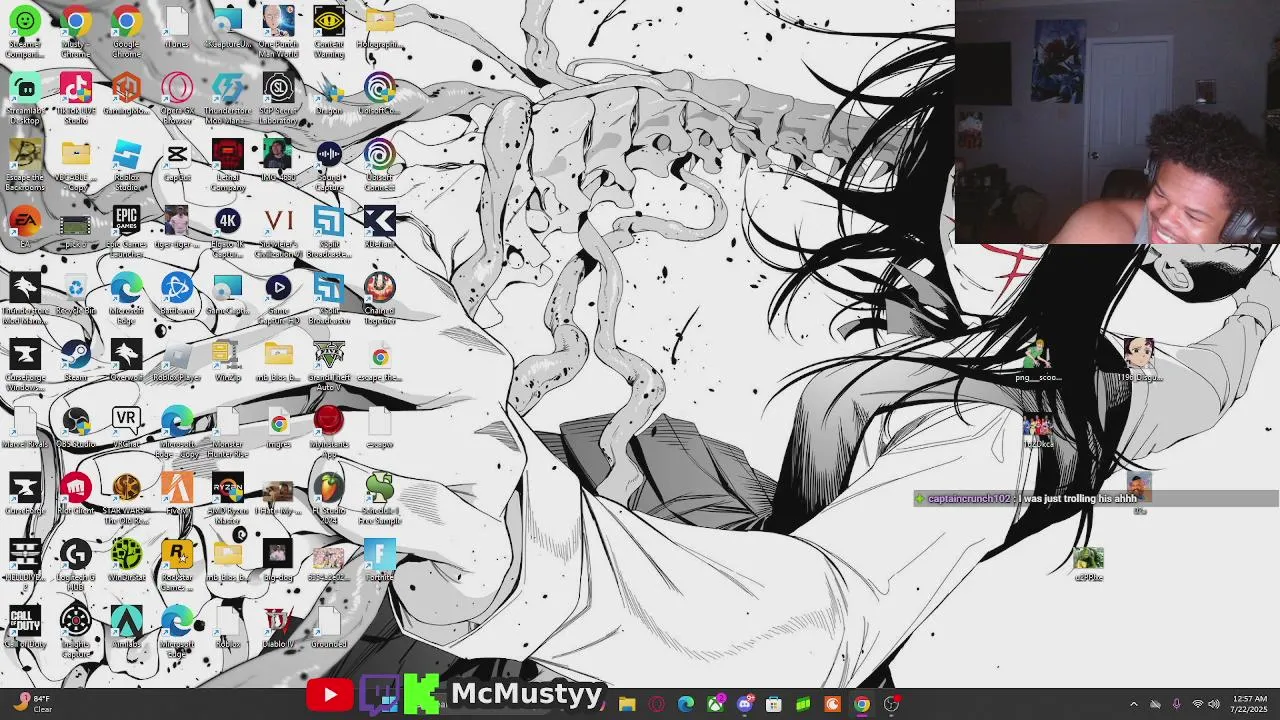
Task: Select the Monster Hunter Rise shortcut
Action: [227, 432]
